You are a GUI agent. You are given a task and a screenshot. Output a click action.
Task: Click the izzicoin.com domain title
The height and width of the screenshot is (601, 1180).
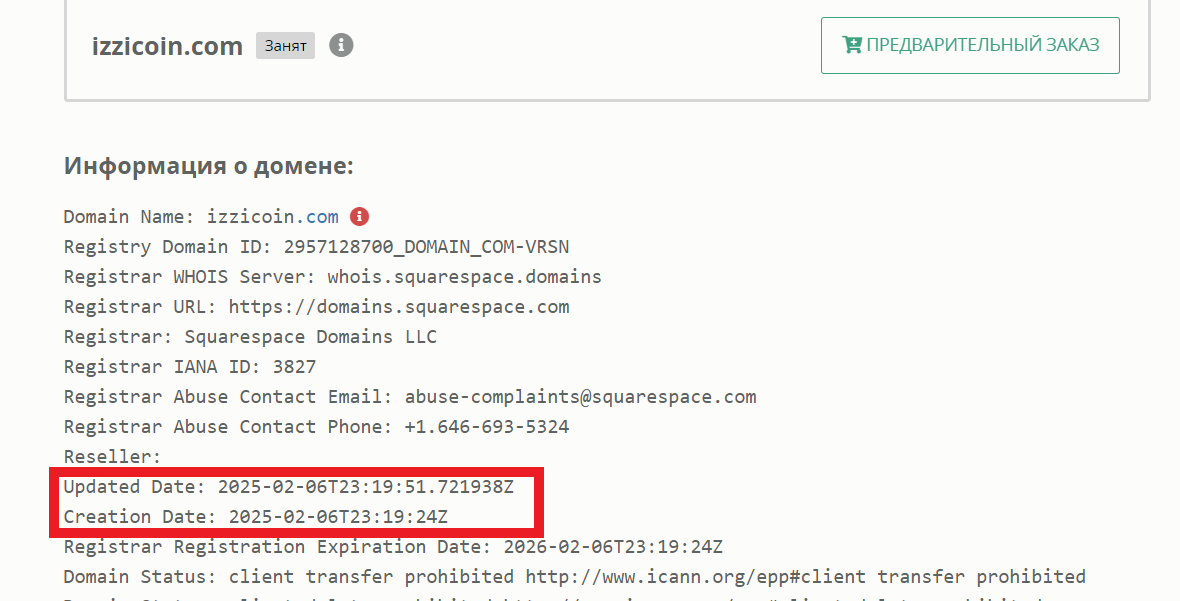click(166, 46)
